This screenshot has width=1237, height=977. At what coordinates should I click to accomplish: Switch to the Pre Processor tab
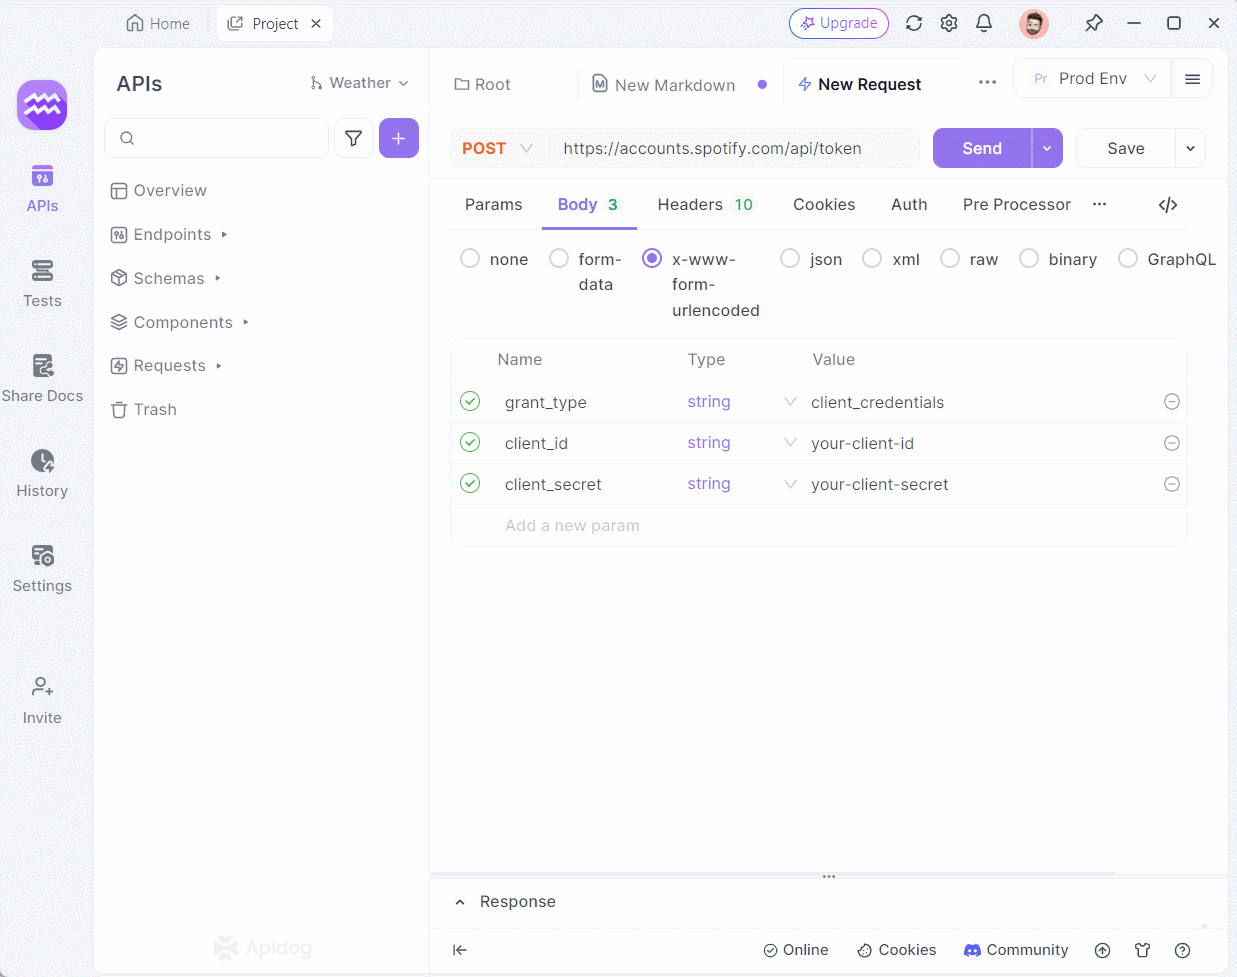pyautogui.click(x=1016, y=204)
